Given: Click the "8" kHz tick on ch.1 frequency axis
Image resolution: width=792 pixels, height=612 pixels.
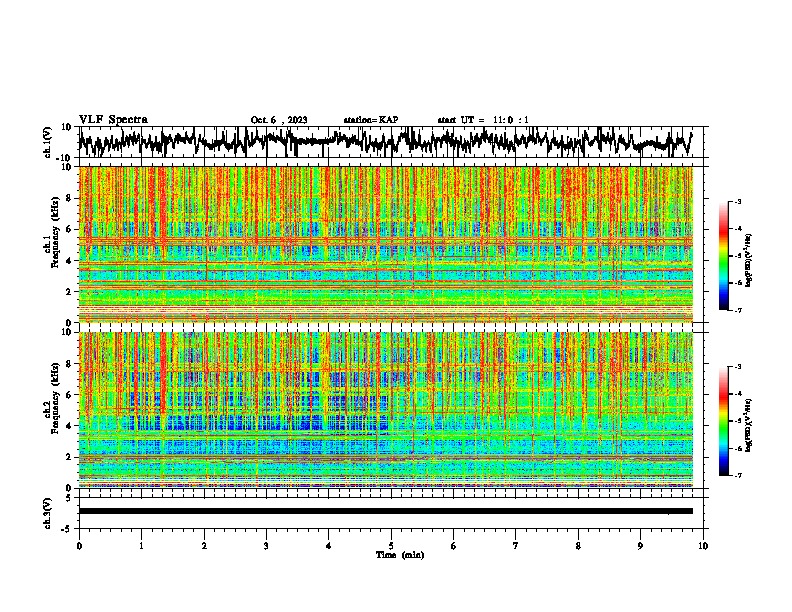Looking at the screenshot, I should click(70, 198).
